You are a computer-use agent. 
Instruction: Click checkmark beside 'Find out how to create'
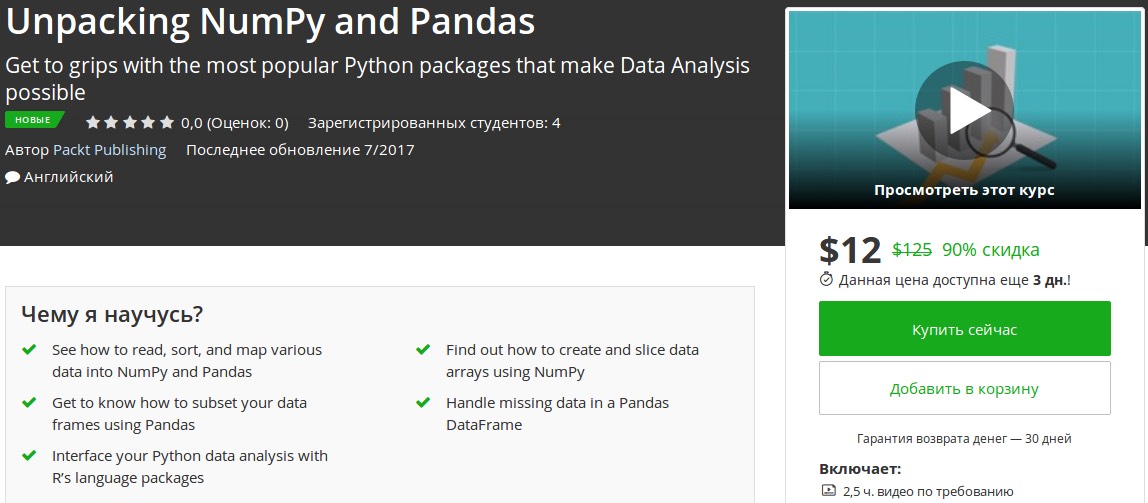coord(422,351)
